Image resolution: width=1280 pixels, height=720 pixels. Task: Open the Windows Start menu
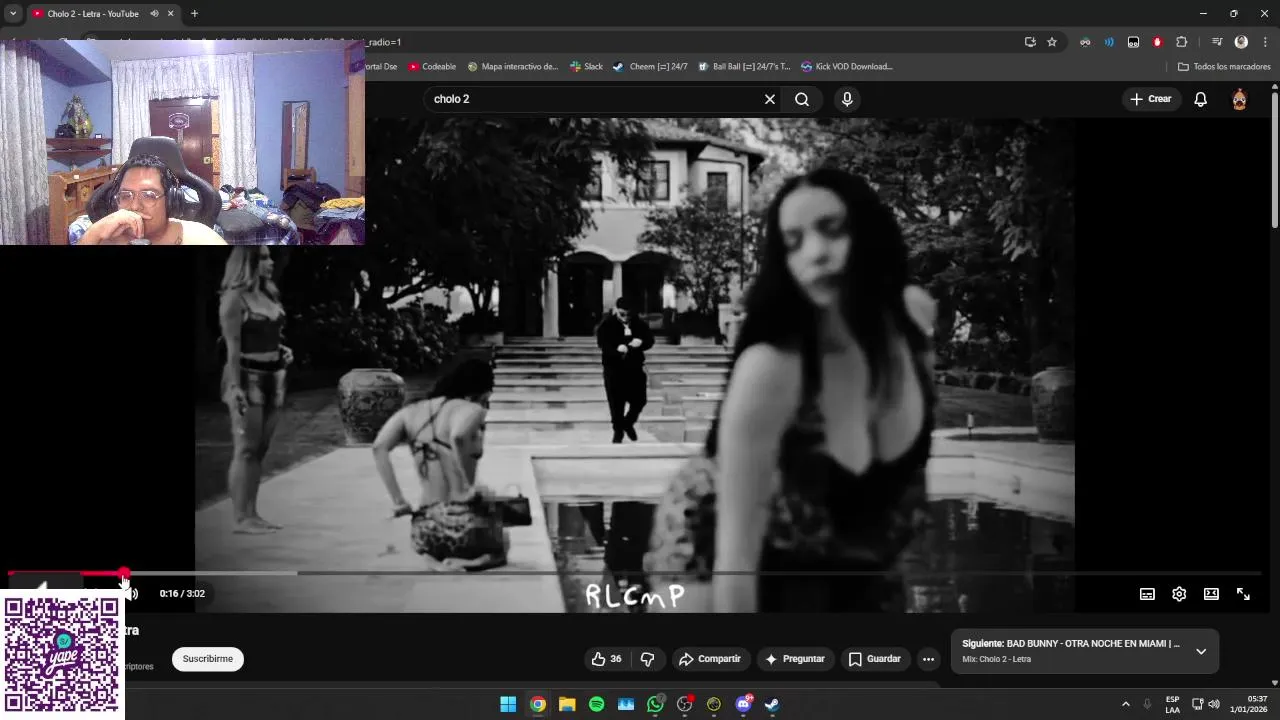pyautogui.click(x=508, y=704)
